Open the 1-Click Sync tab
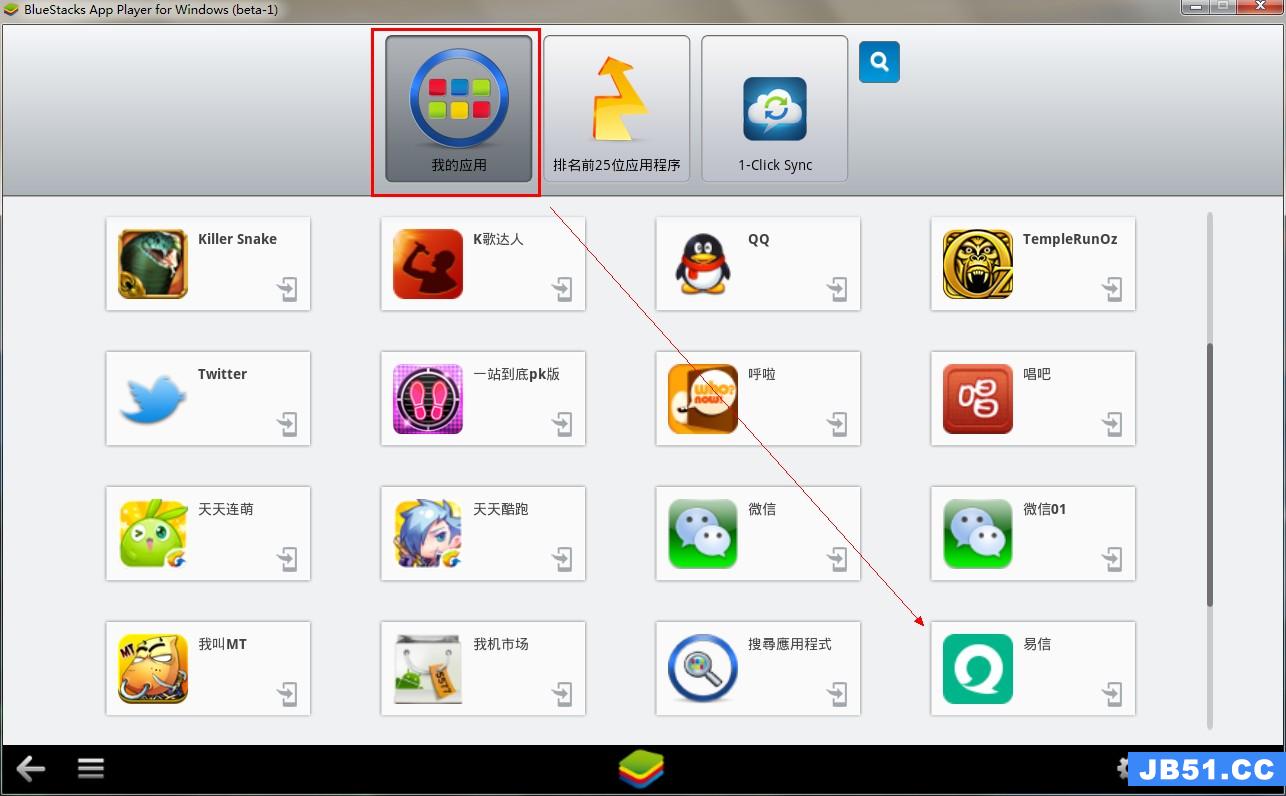The width and height of the screenshot is (1286, 796). point(775,109)
